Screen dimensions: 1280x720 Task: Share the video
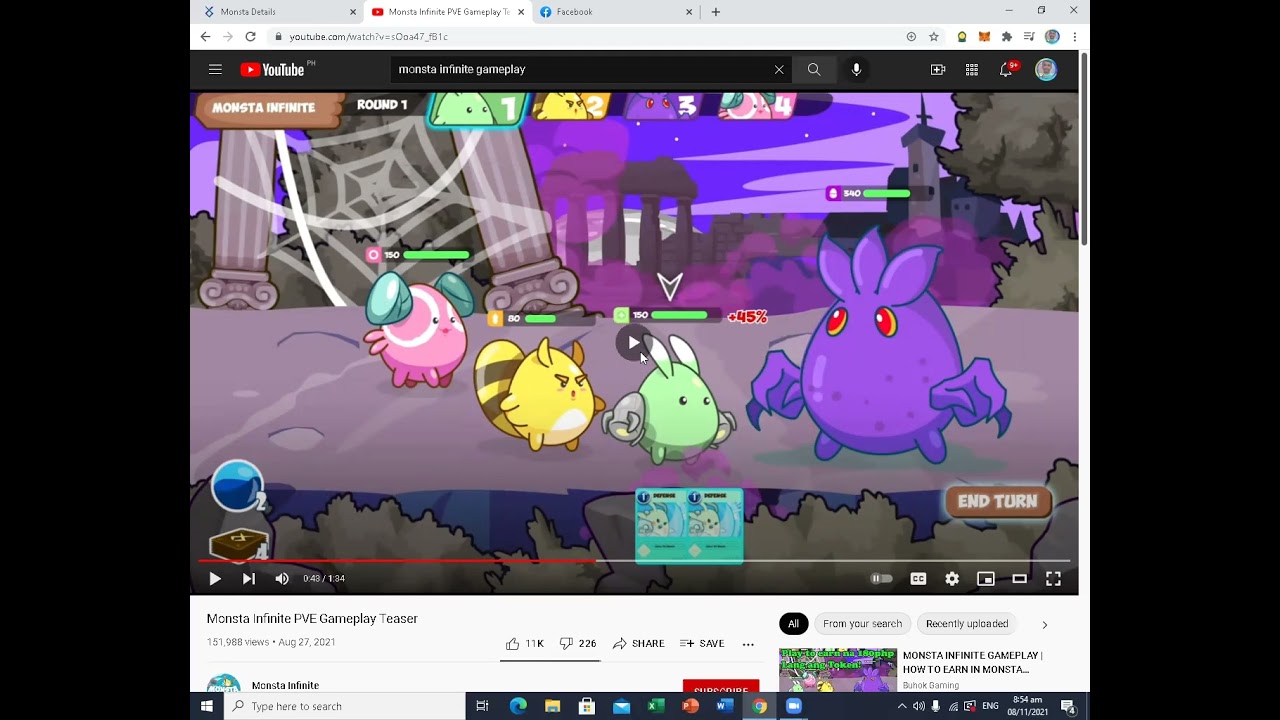coord(639,643)
